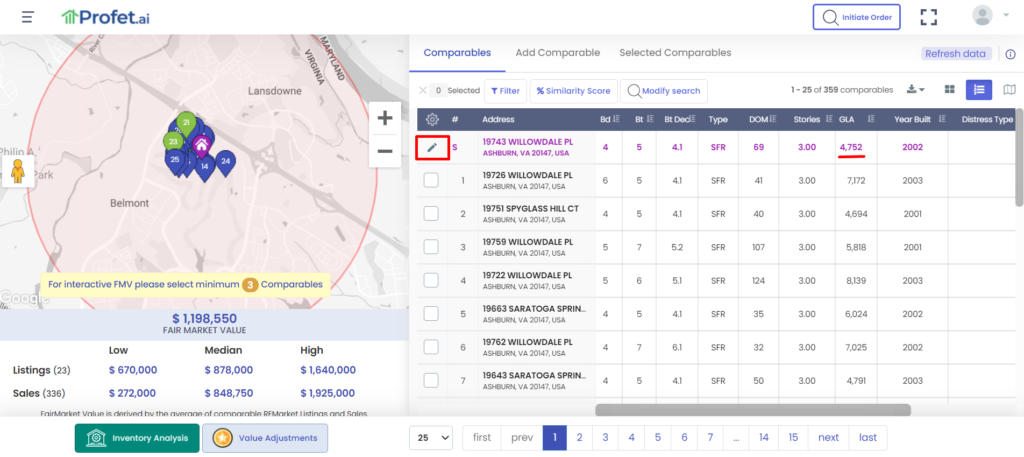The height and width of the screenshot is (457, 1024).
Task: Check the box for 19751 Spyglass Hill Ct
Action: pyautogui.click(x=431, y=213)
